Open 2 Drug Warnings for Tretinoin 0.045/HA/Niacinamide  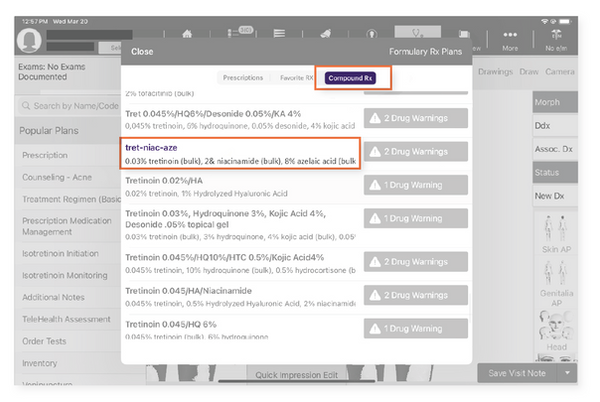point(416,295)
